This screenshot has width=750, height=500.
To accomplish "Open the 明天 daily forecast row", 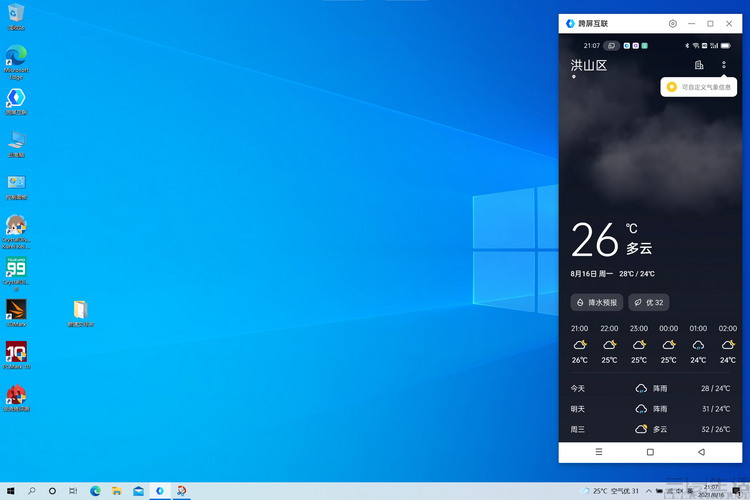I will click(651, 409).
